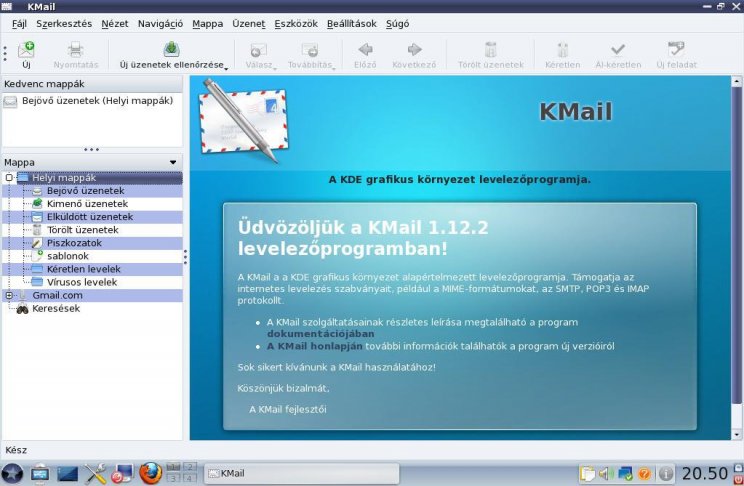Click the 20.50 clock
This screenshot has width=744, height=486.
(705, 473)
